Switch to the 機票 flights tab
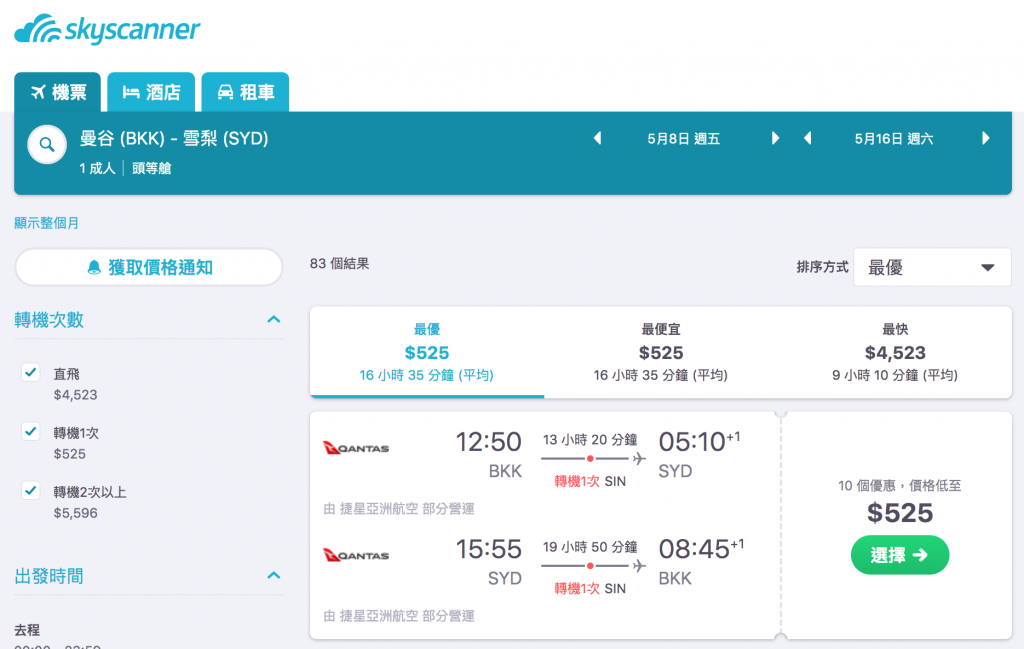Viewport: 1024px width, 649px height. click(x=57, y=92)
